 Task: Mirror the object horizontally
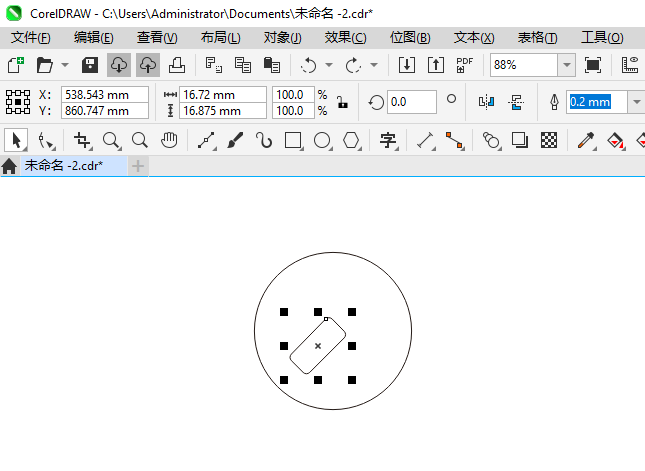pyautogui.click(x=486, y=102)
